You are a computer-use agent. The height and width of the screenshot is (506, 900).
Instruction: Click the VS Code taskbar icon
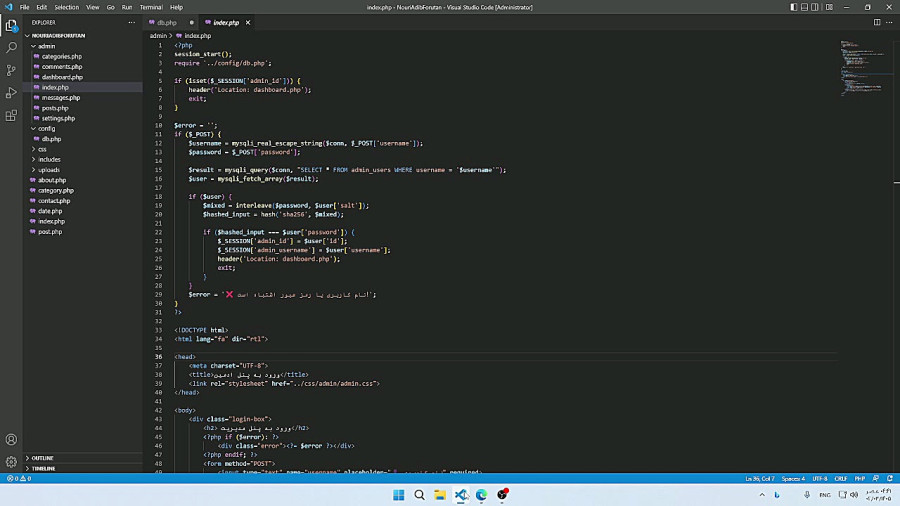tap(461, 495)
